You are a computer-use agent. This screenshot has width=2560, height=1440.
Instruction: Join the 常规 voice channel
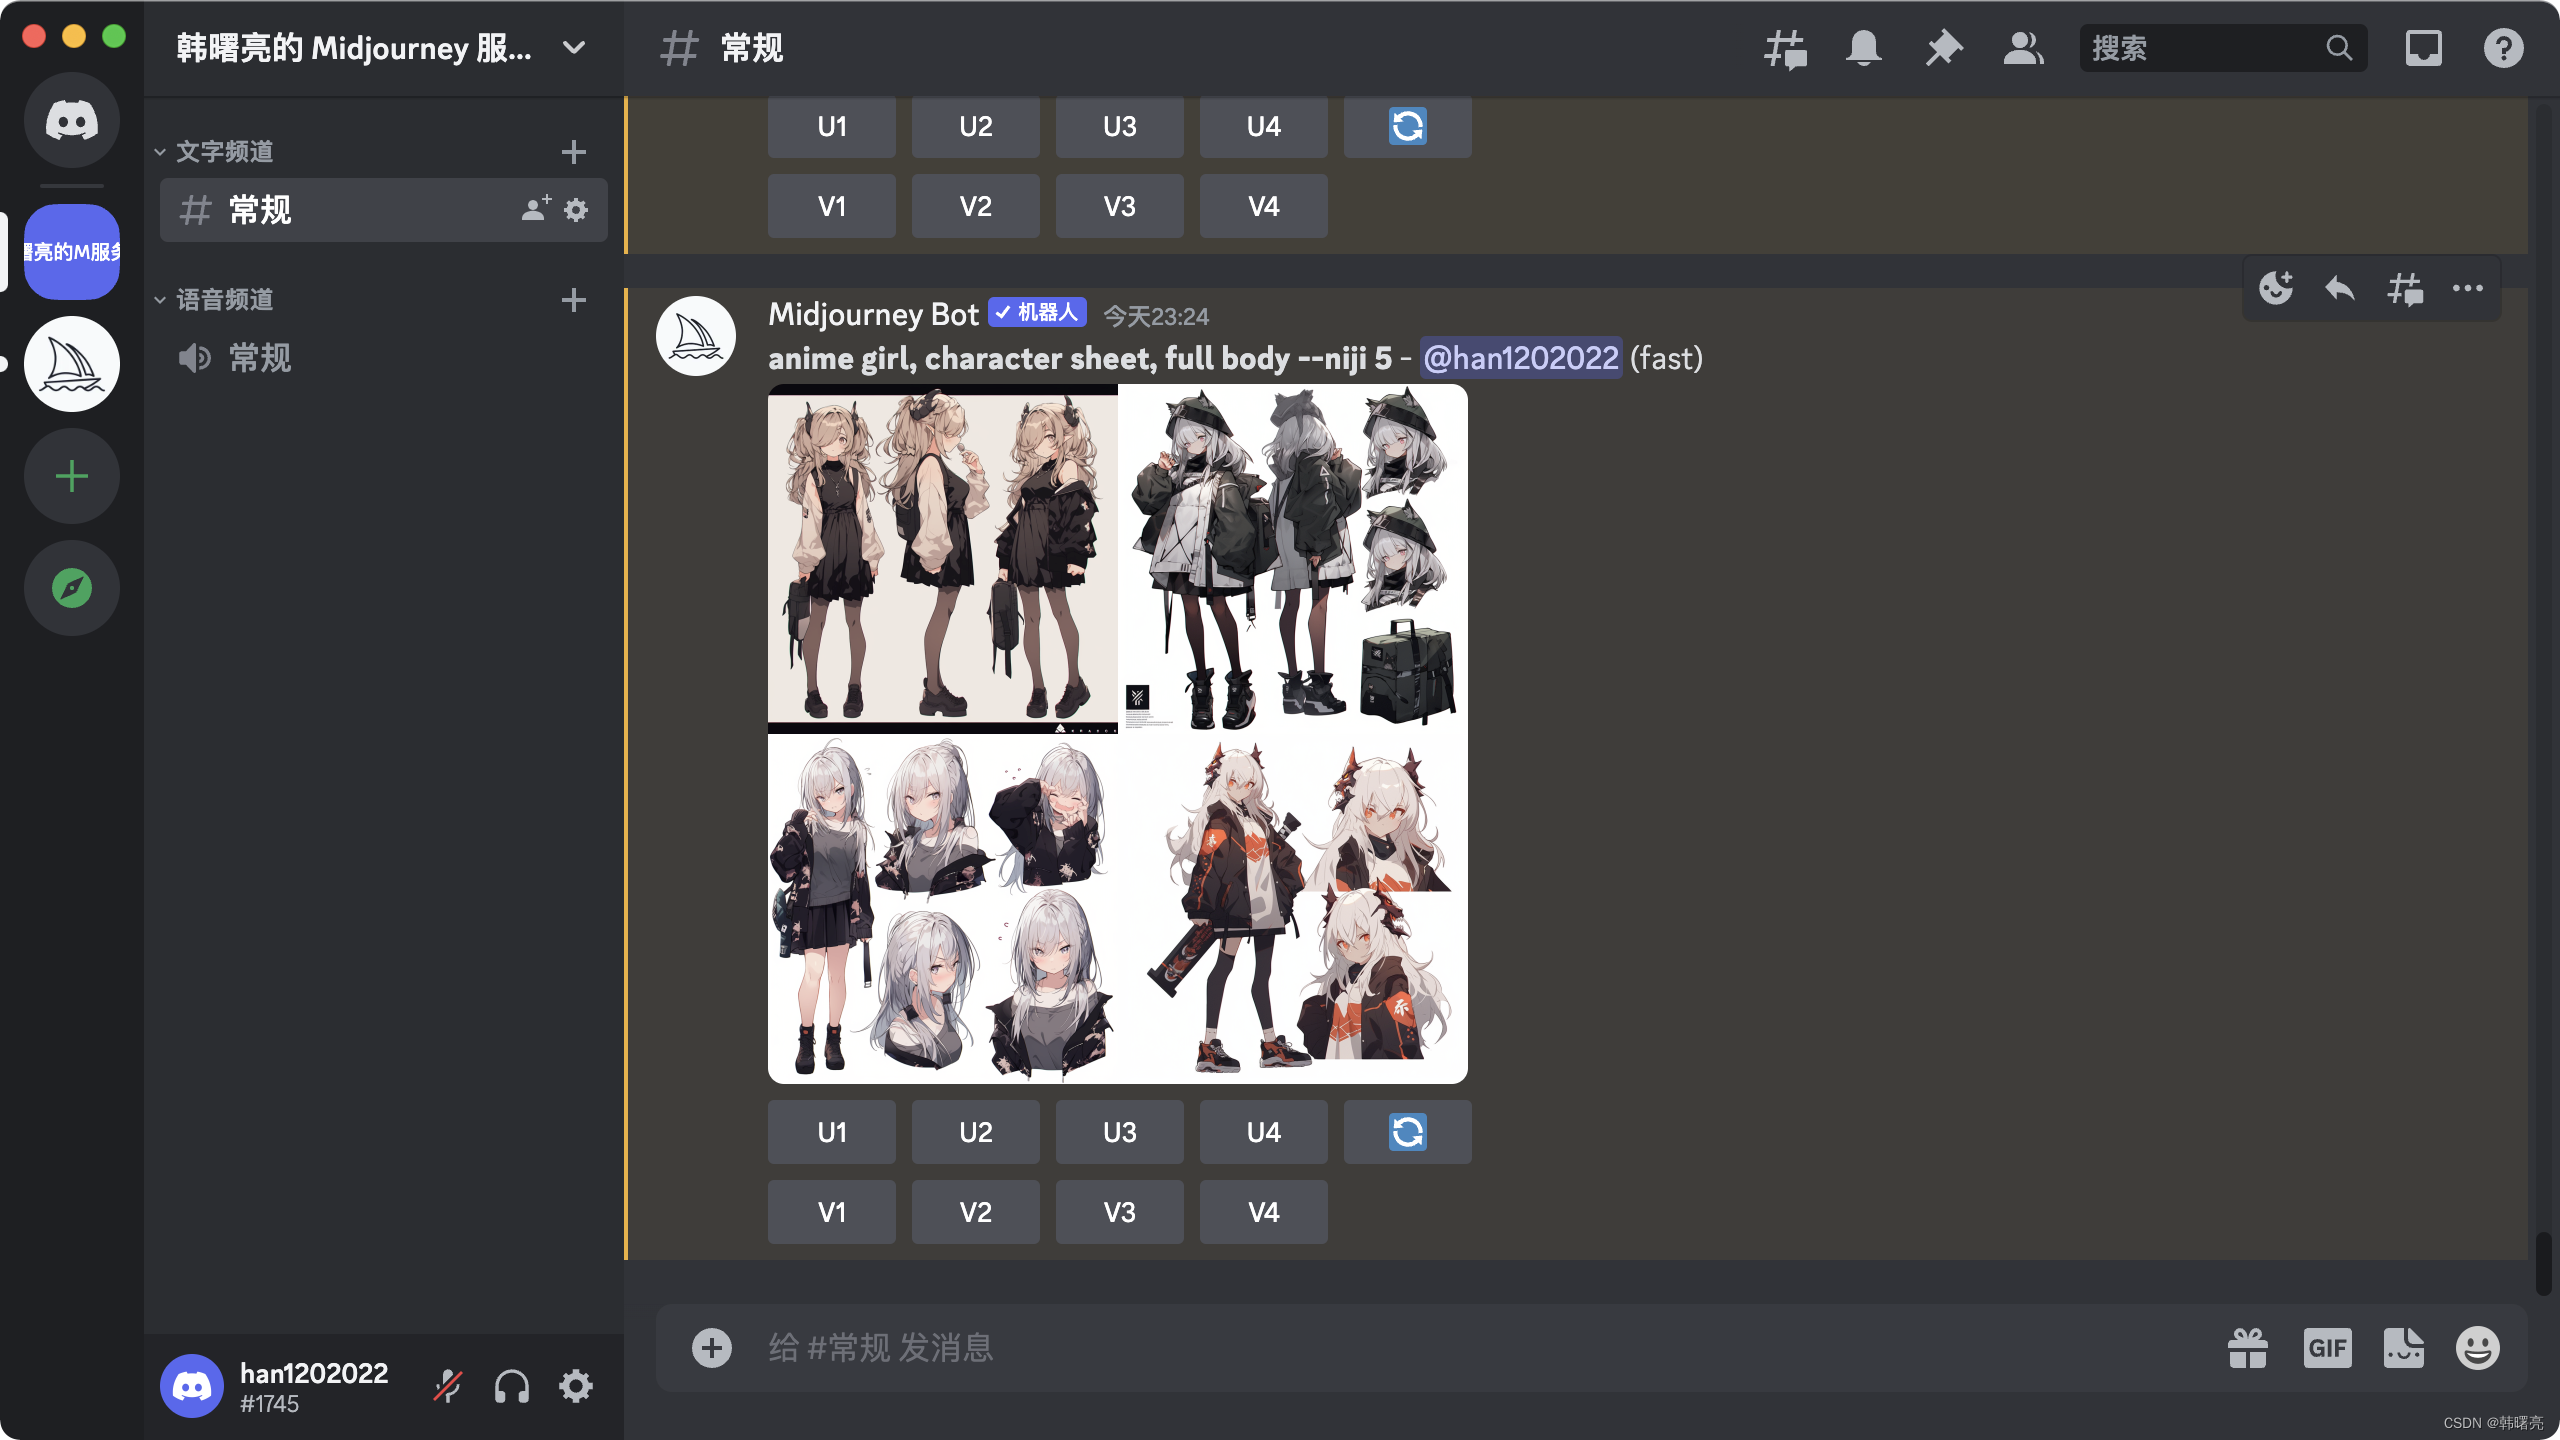[x=260, y=358]
